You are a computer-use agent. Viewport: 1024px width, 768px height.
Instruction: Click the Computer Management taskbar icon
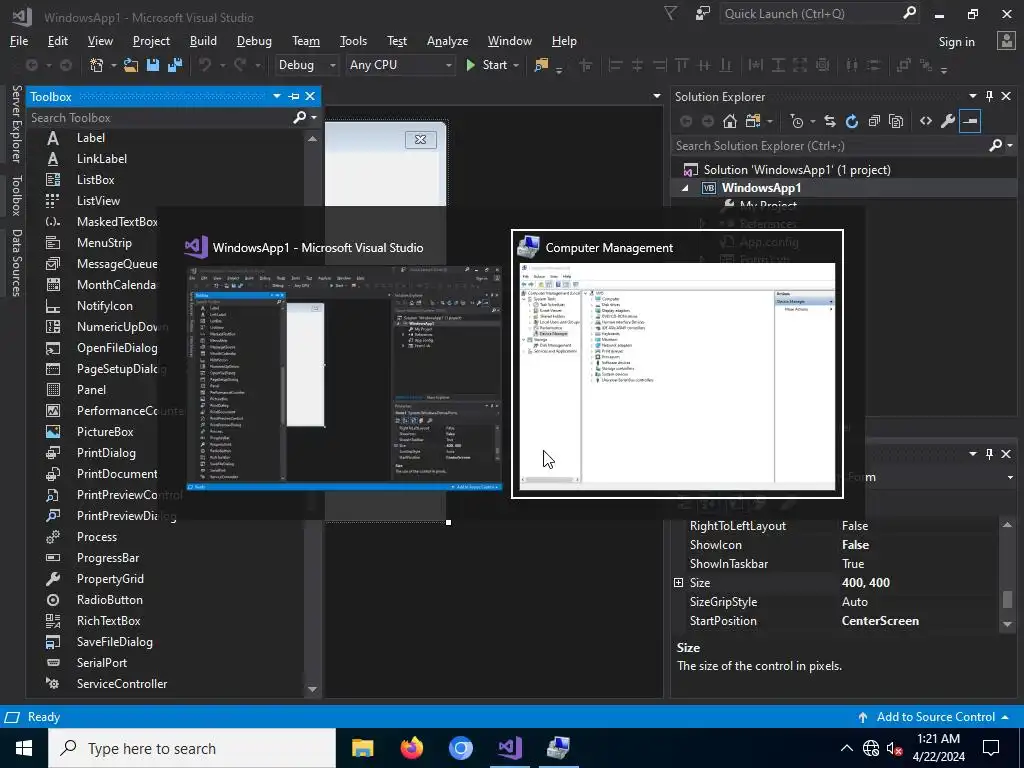(x=558, y=748)
